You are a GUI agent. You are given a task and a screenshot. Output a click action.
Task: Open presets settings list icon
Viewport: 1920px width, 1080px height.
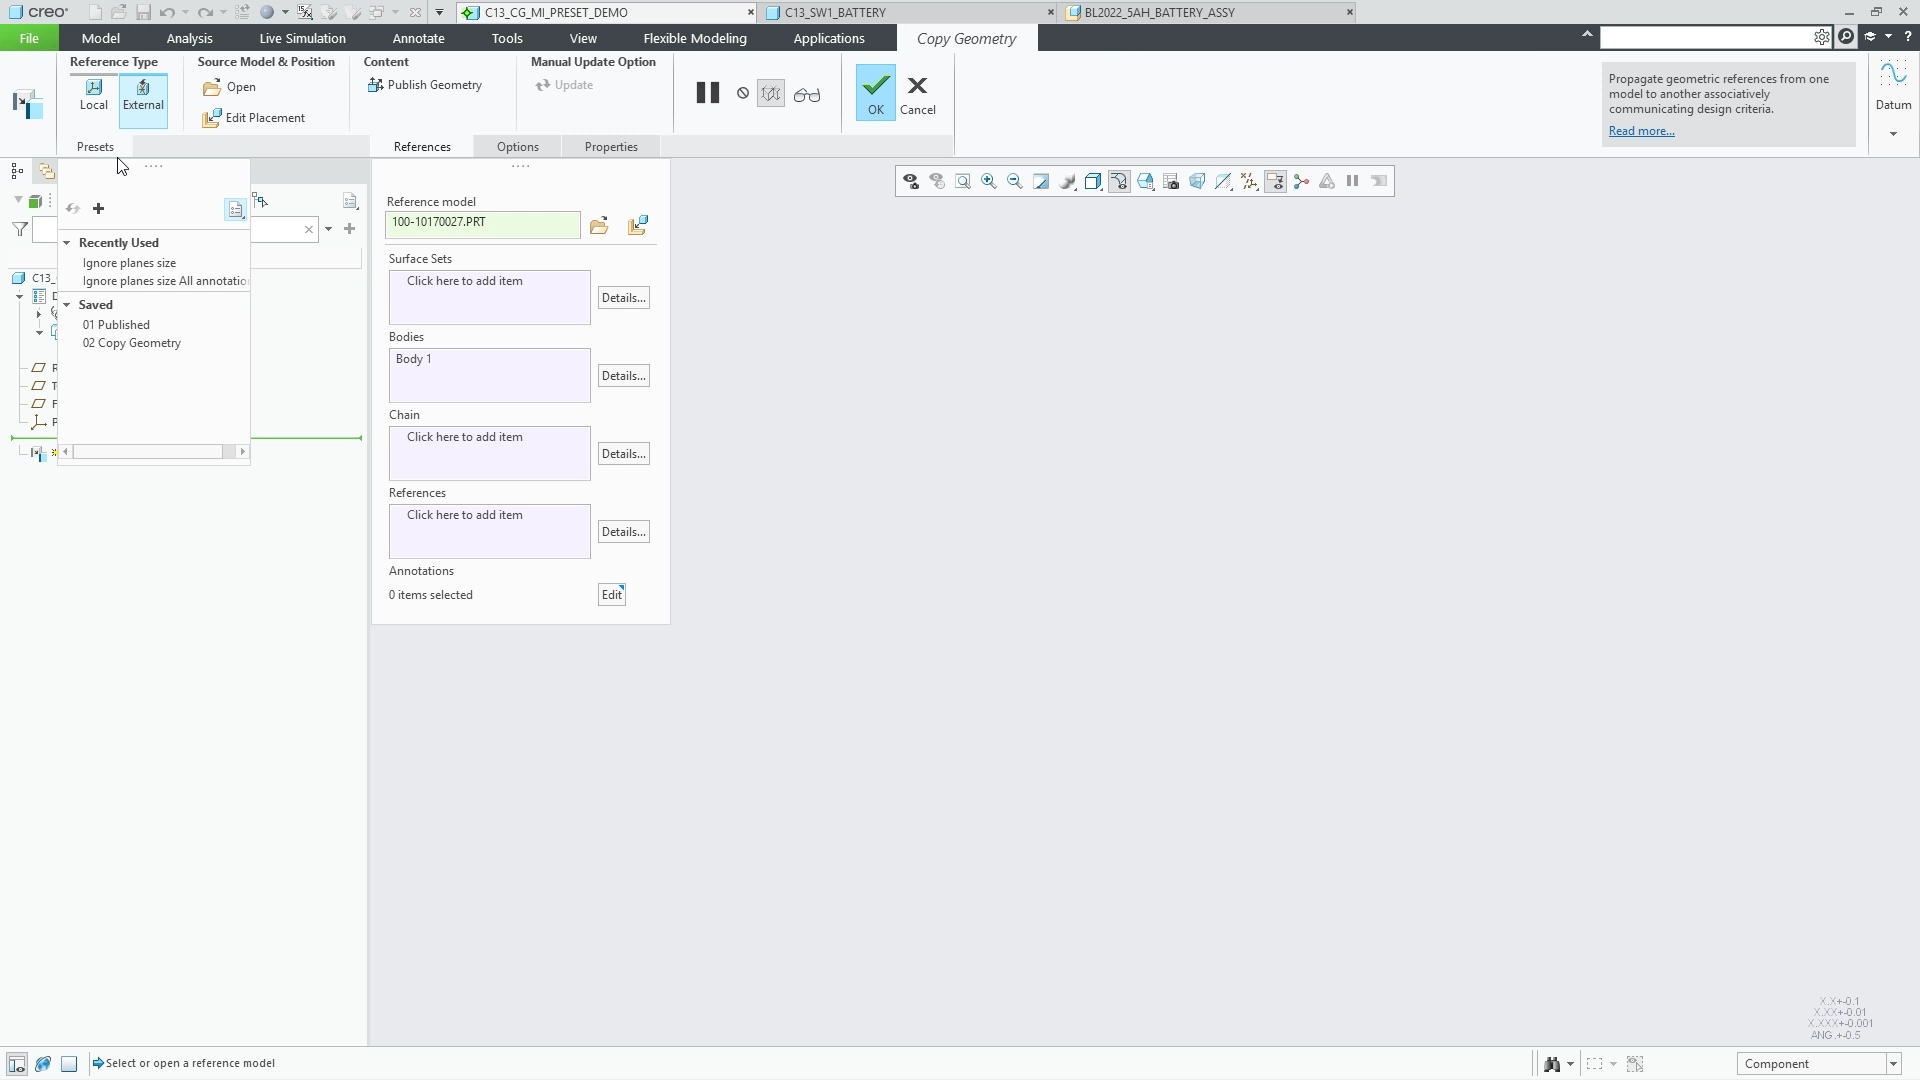(235, 210)
